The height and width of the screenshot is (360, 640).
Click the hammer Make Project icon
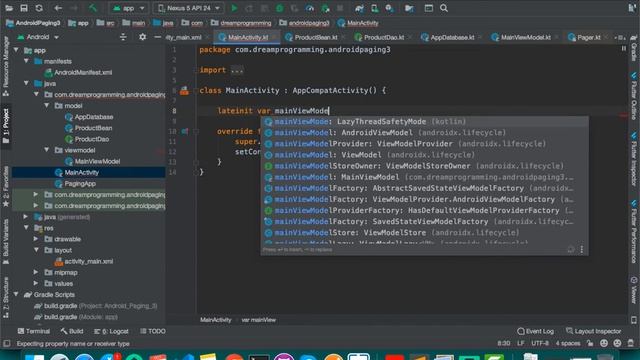tap(93, 8)
